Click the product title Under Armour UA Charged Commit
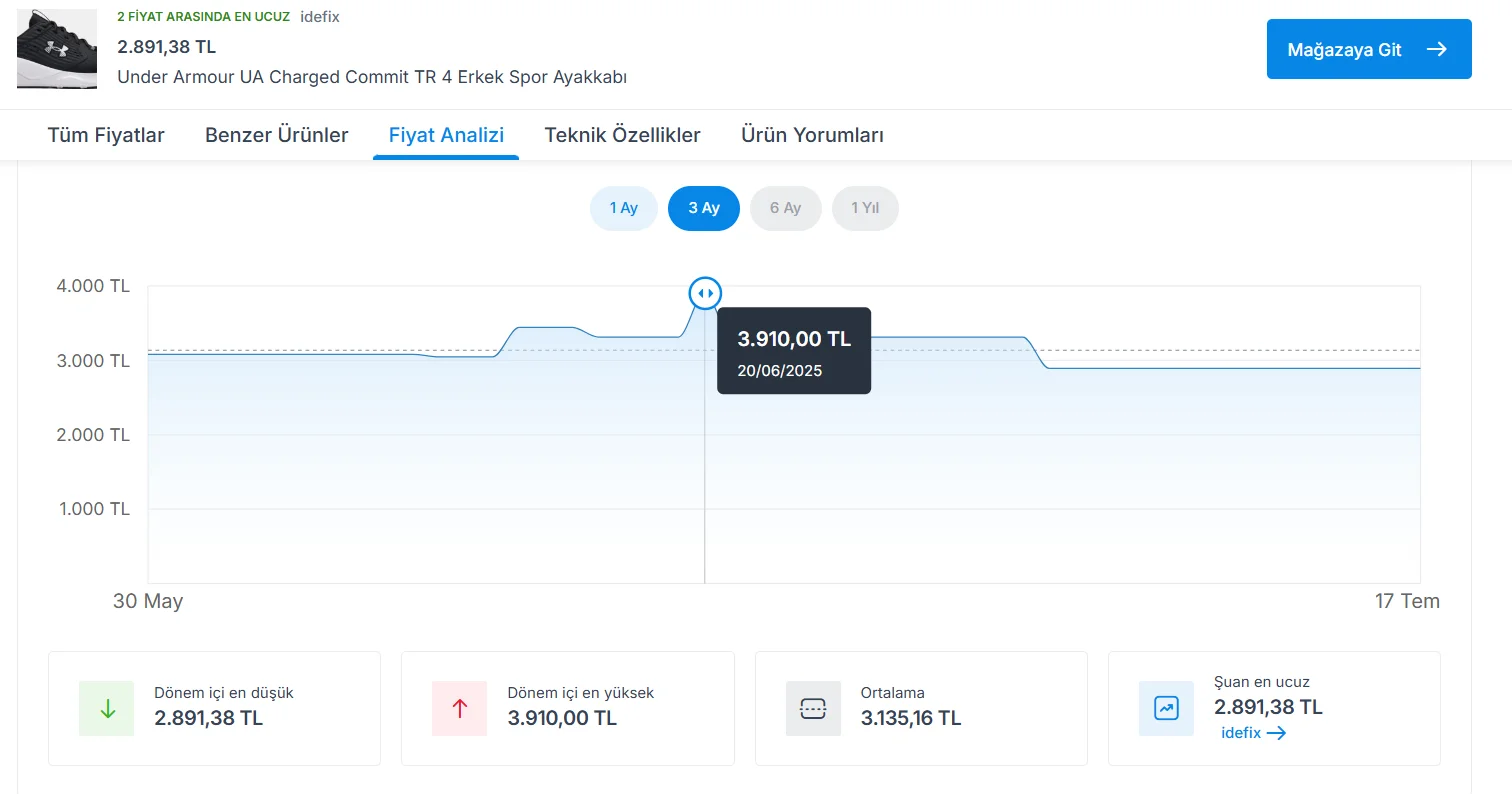Viewport: 1512px width, 794px height. tap(372, 77)
